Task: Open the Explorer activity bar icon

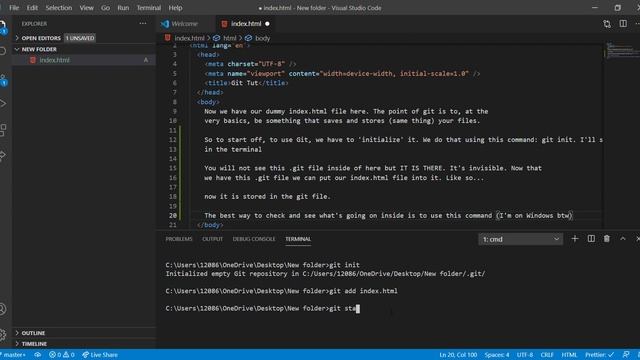Action: pos(3,27)
